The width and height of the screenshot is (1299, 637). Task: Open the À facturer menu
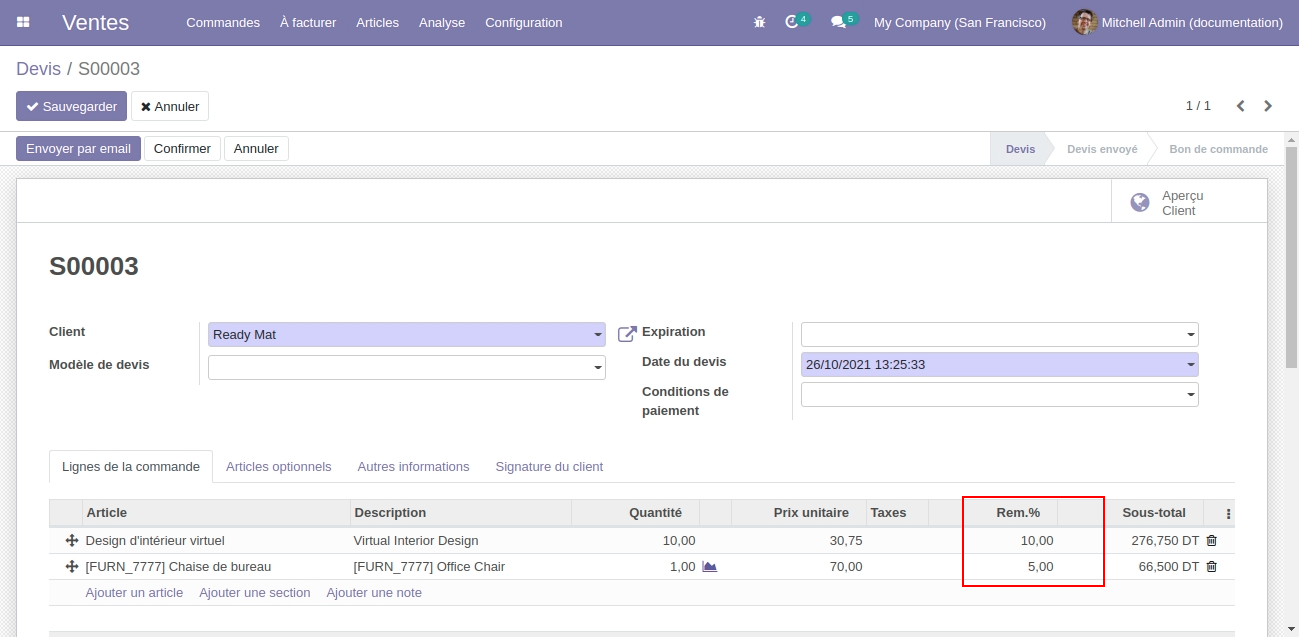point(308,22)
